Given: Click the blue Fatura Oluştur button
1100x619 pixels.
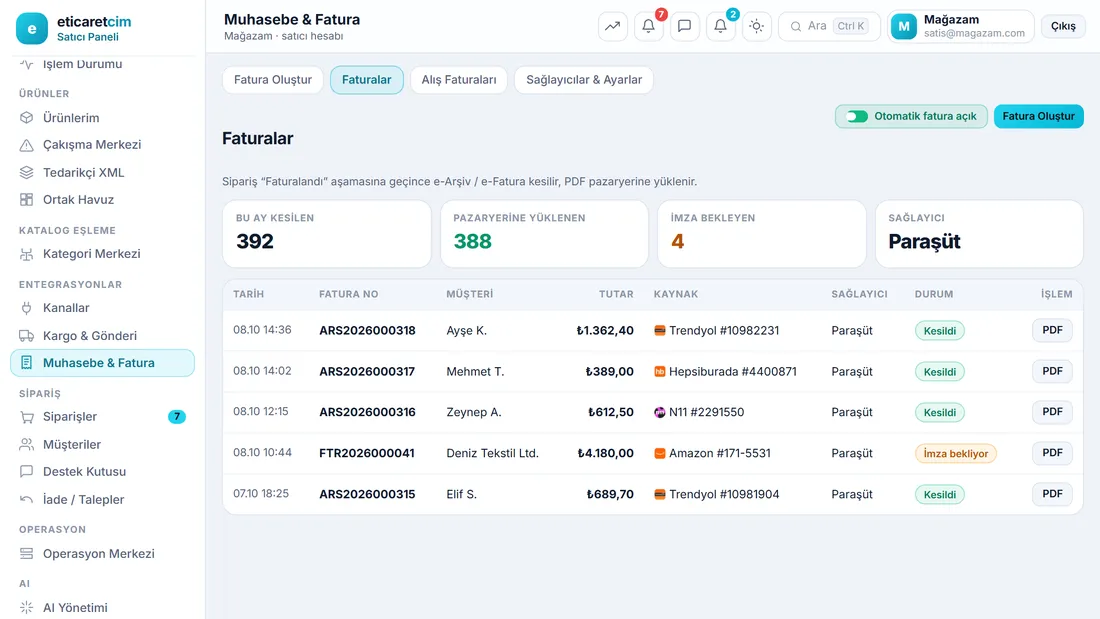Looking at the screenshot, I should coord(1038,117).
